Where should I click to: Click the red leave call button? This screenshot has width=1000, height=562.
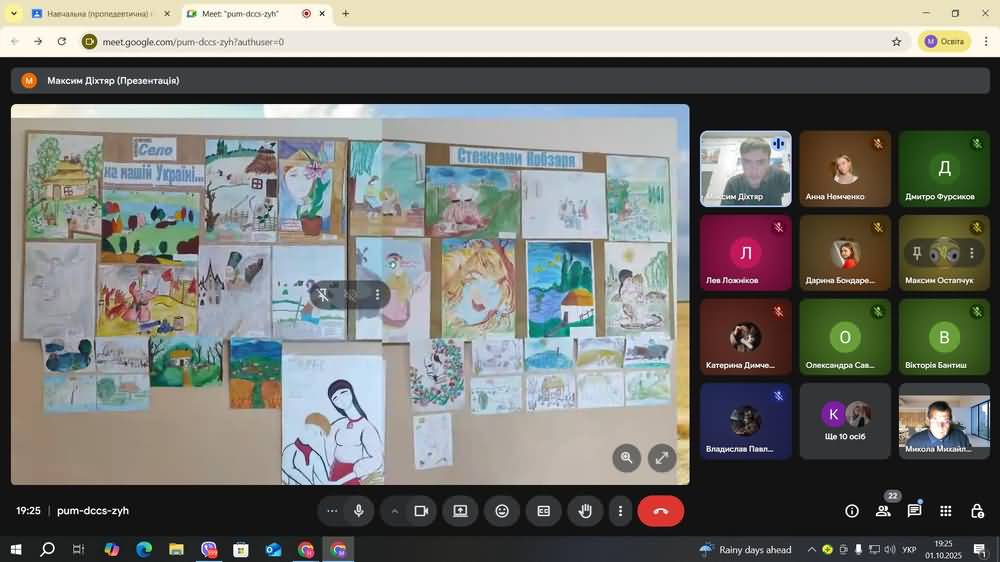click(660, 511)
